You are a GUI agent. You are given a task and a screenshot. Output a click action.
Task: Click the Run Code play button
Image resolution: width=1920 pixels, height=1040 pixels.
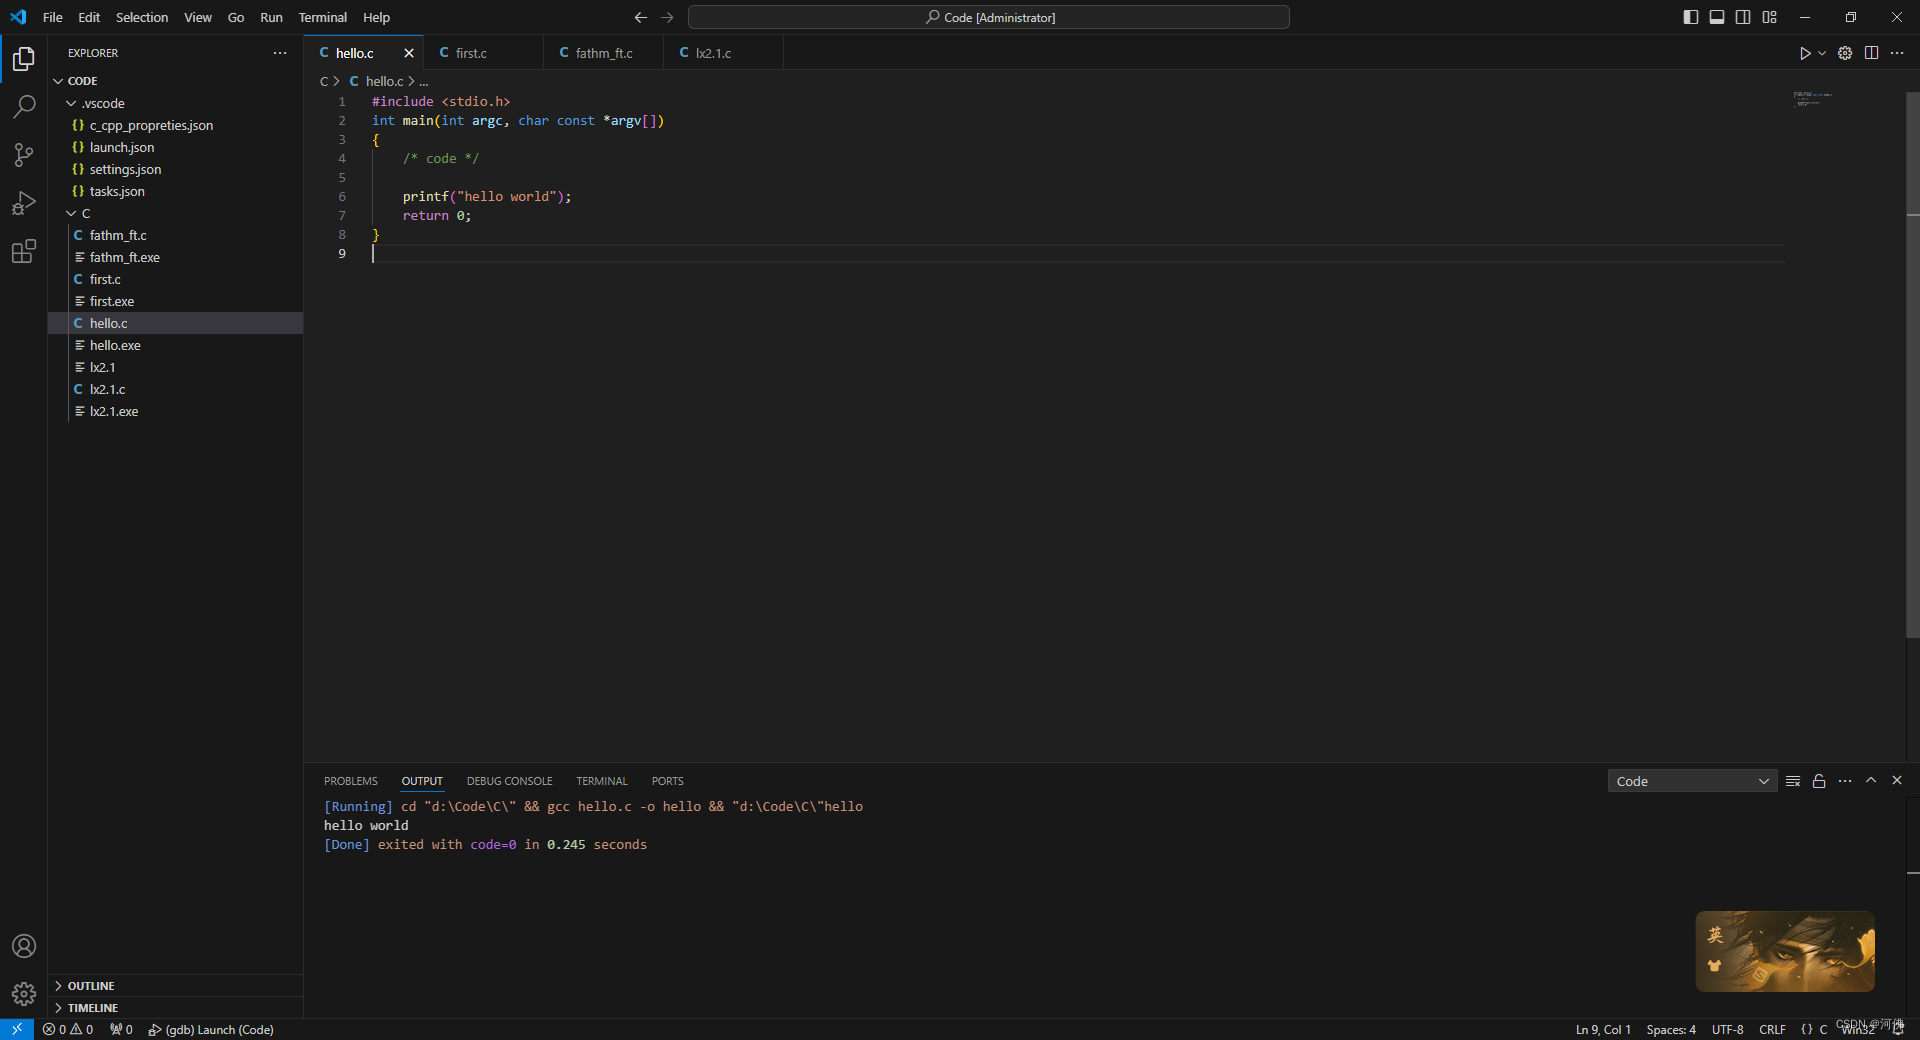[1804, 53]
